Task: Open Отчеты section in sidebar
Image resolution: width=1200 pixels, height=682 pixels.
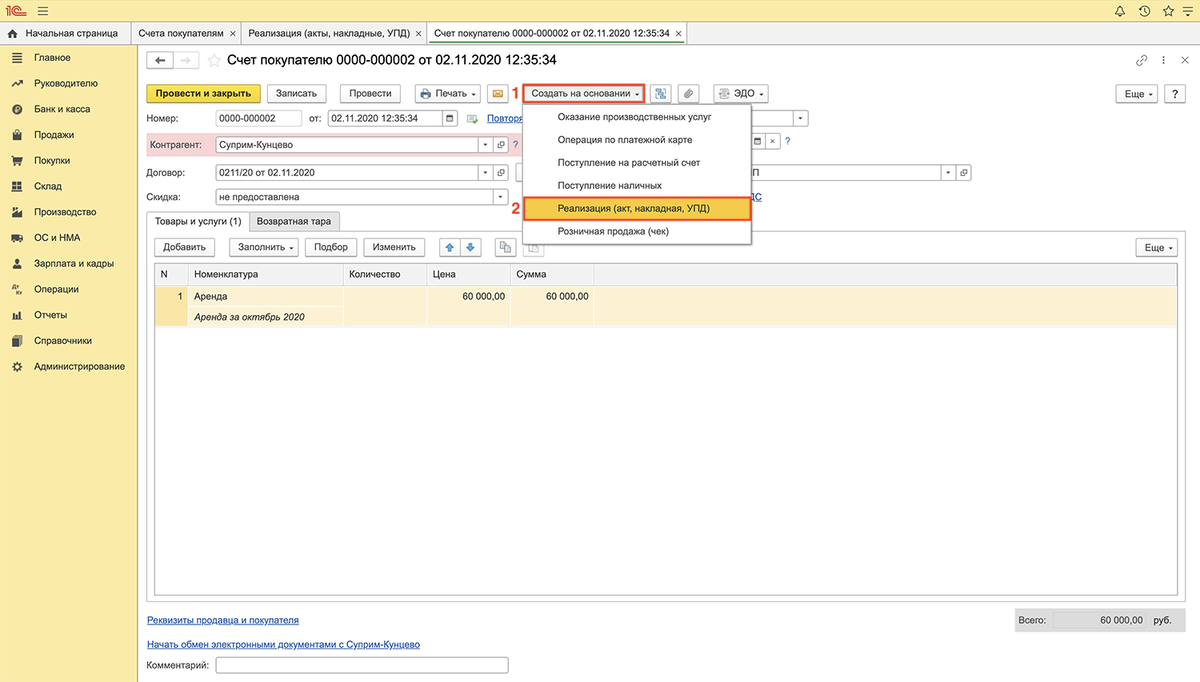Action: point(50,315)
